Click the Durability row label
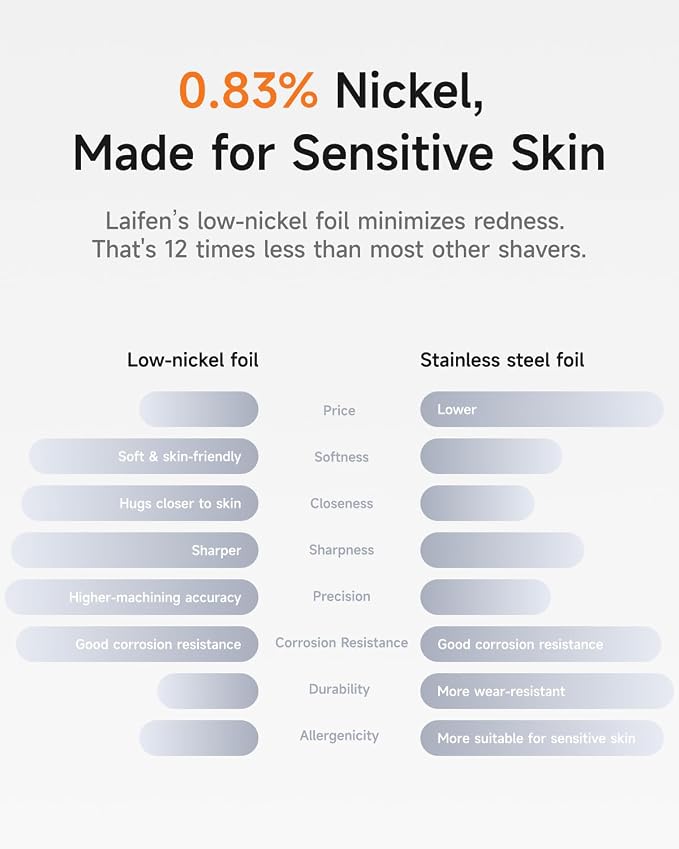The image size is (679, 849). pos(339,689)
